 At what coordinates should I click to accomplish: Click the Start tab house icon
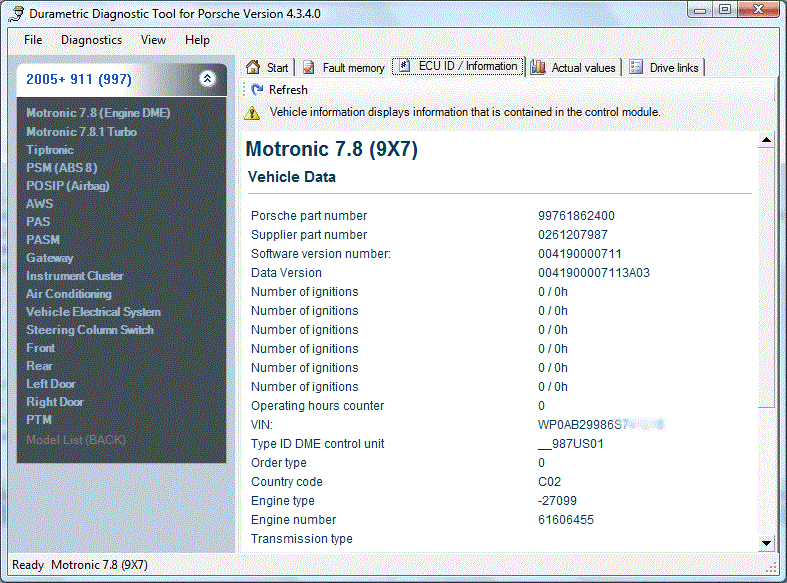253,67
